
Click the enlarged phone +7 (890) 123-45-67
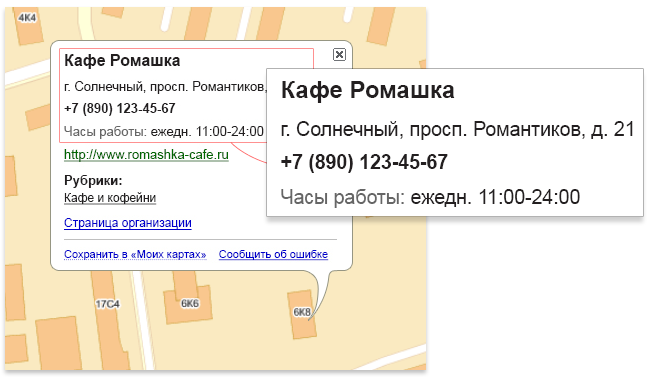pos(364,162)
